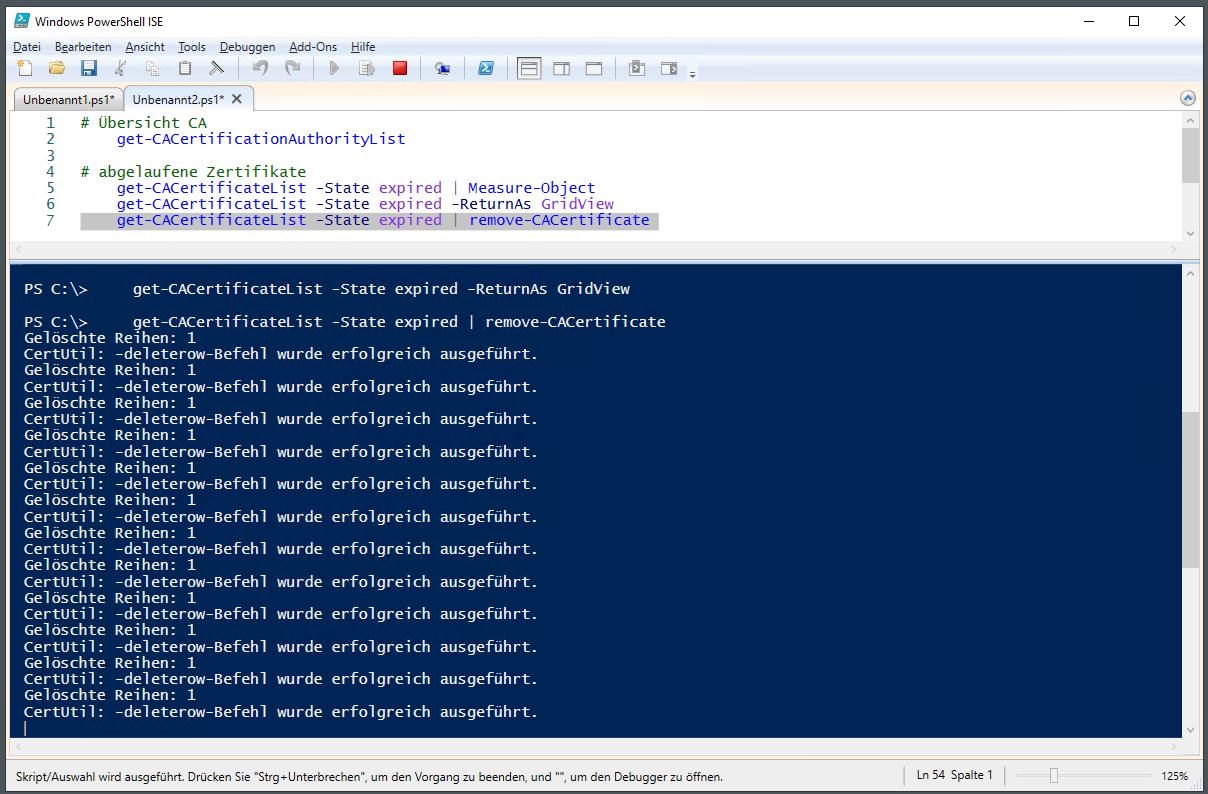Click the Undo arrow icon
The image size is (1208, 794).
pyautogui.click(x=260, y=68)
